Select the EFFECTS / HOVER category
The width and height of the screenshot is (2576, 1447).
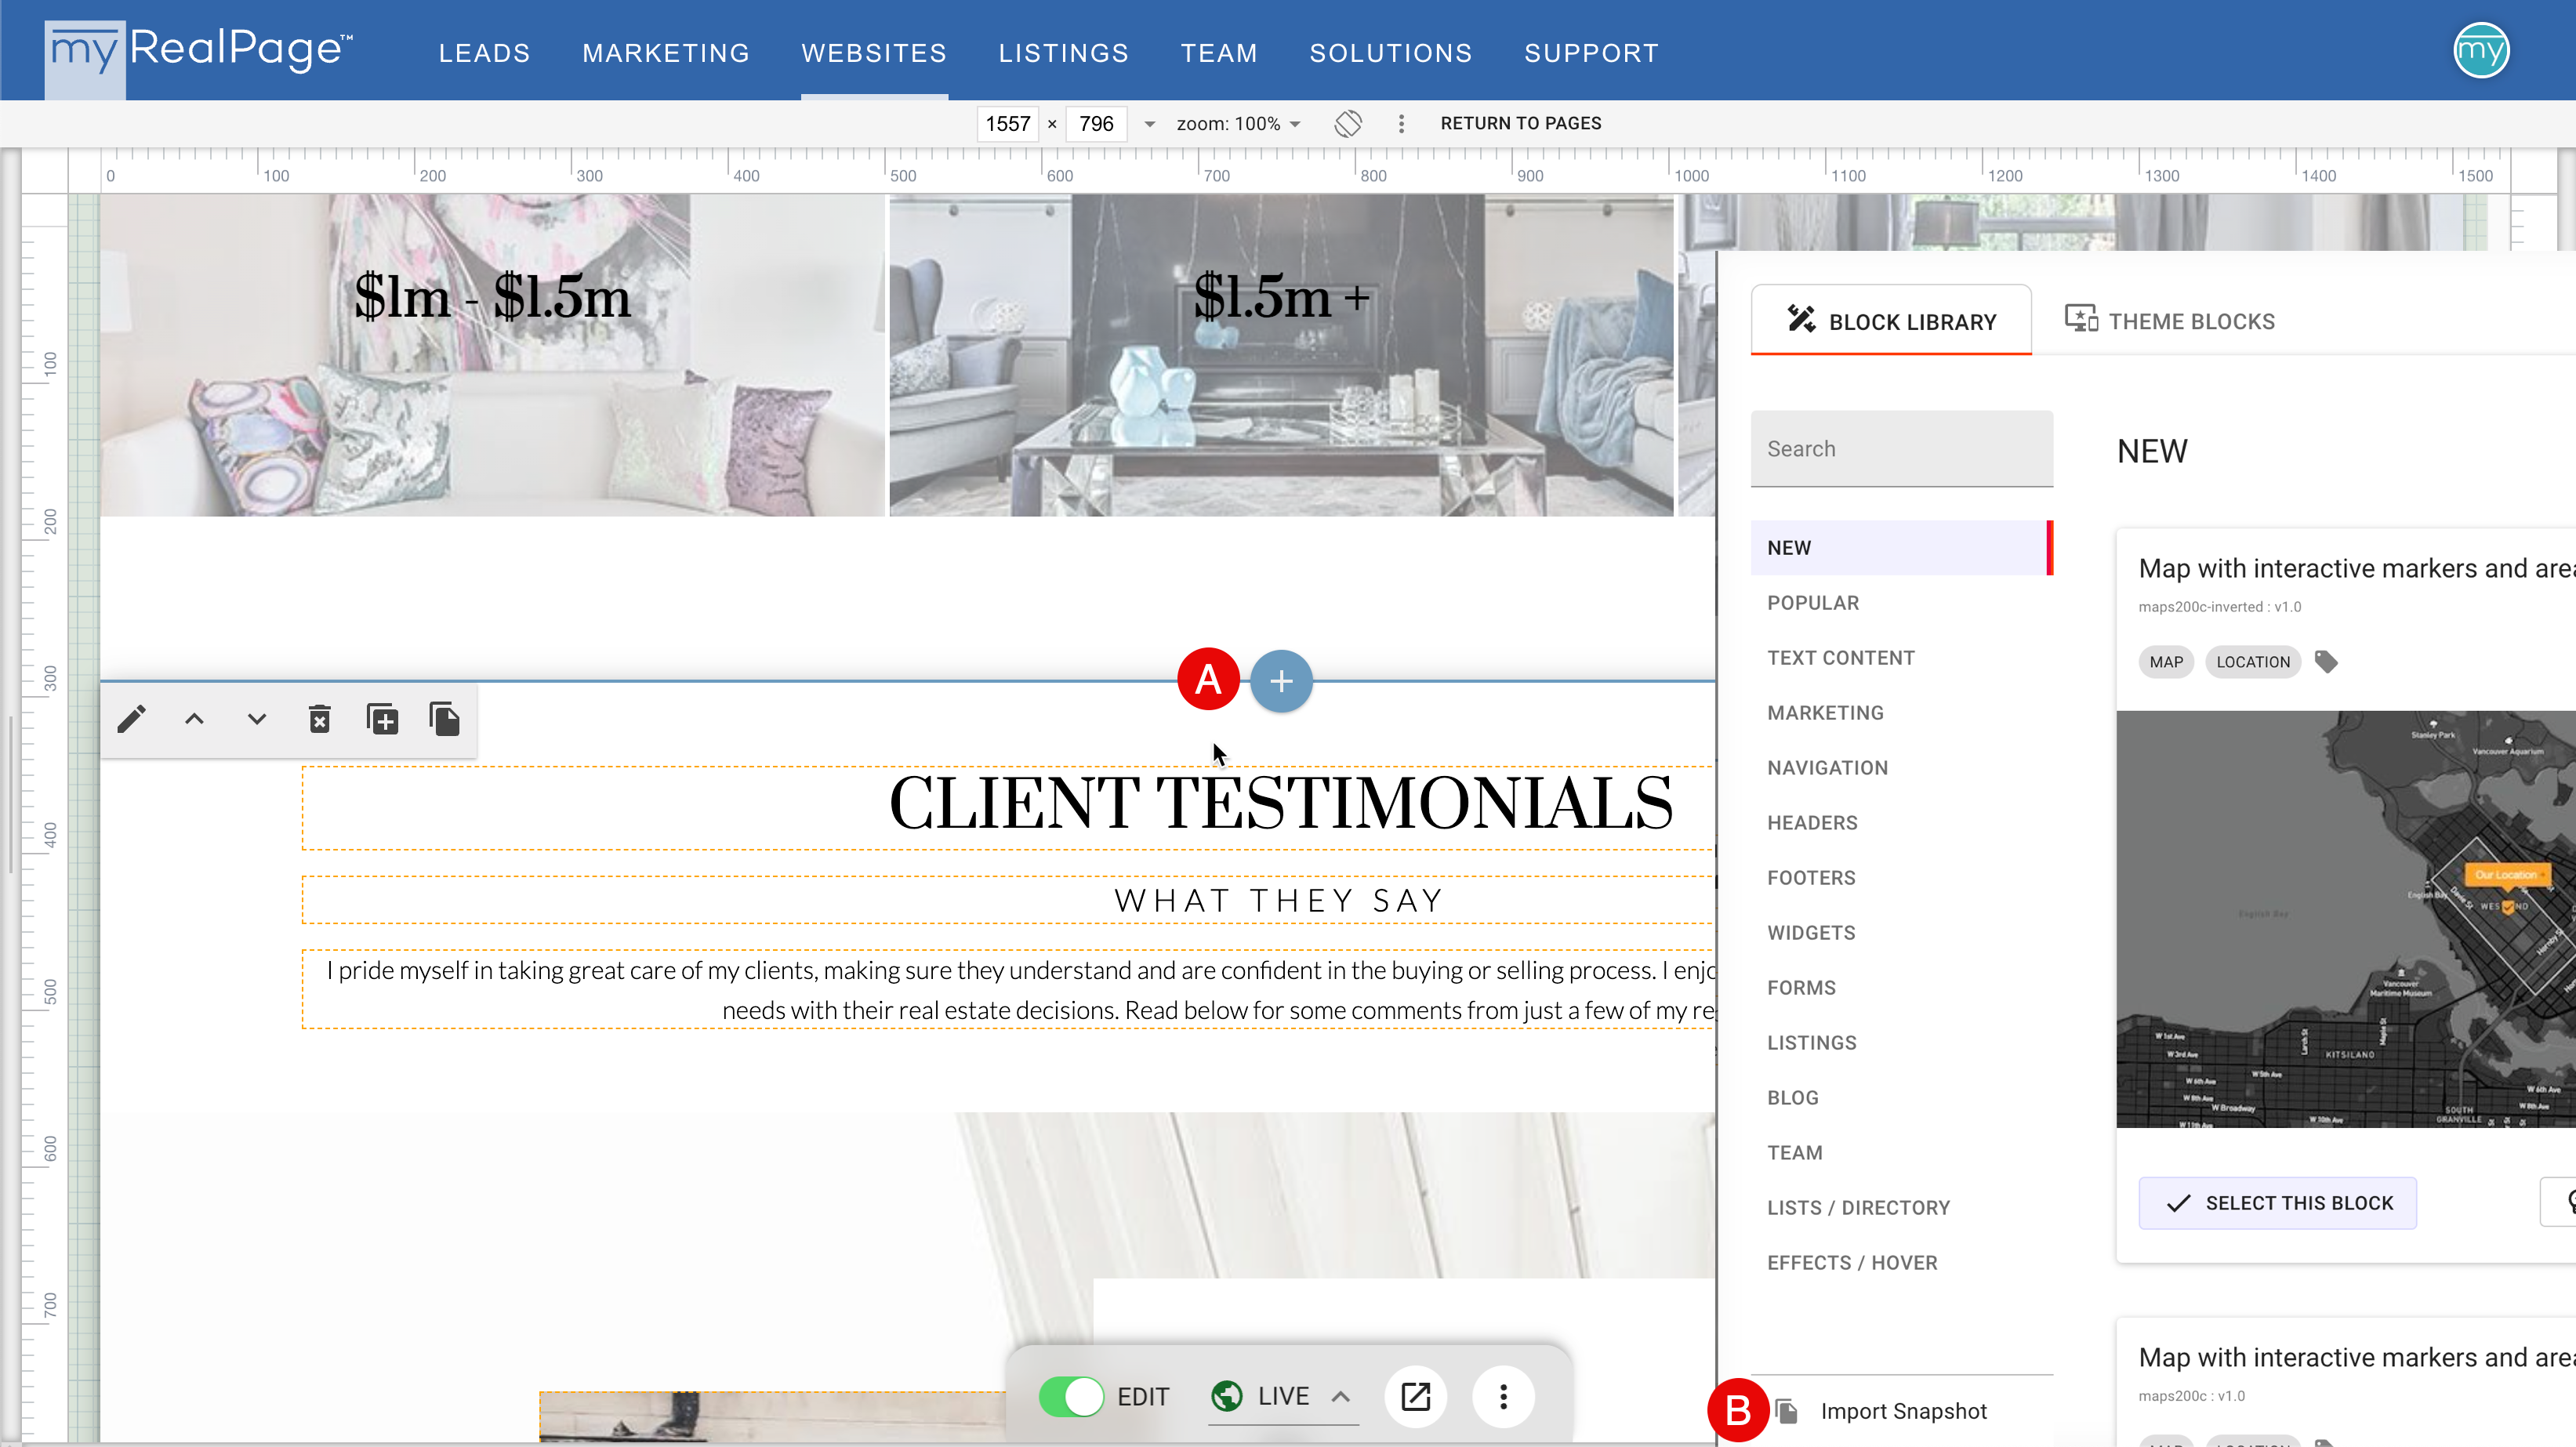click(1901, 1263)
